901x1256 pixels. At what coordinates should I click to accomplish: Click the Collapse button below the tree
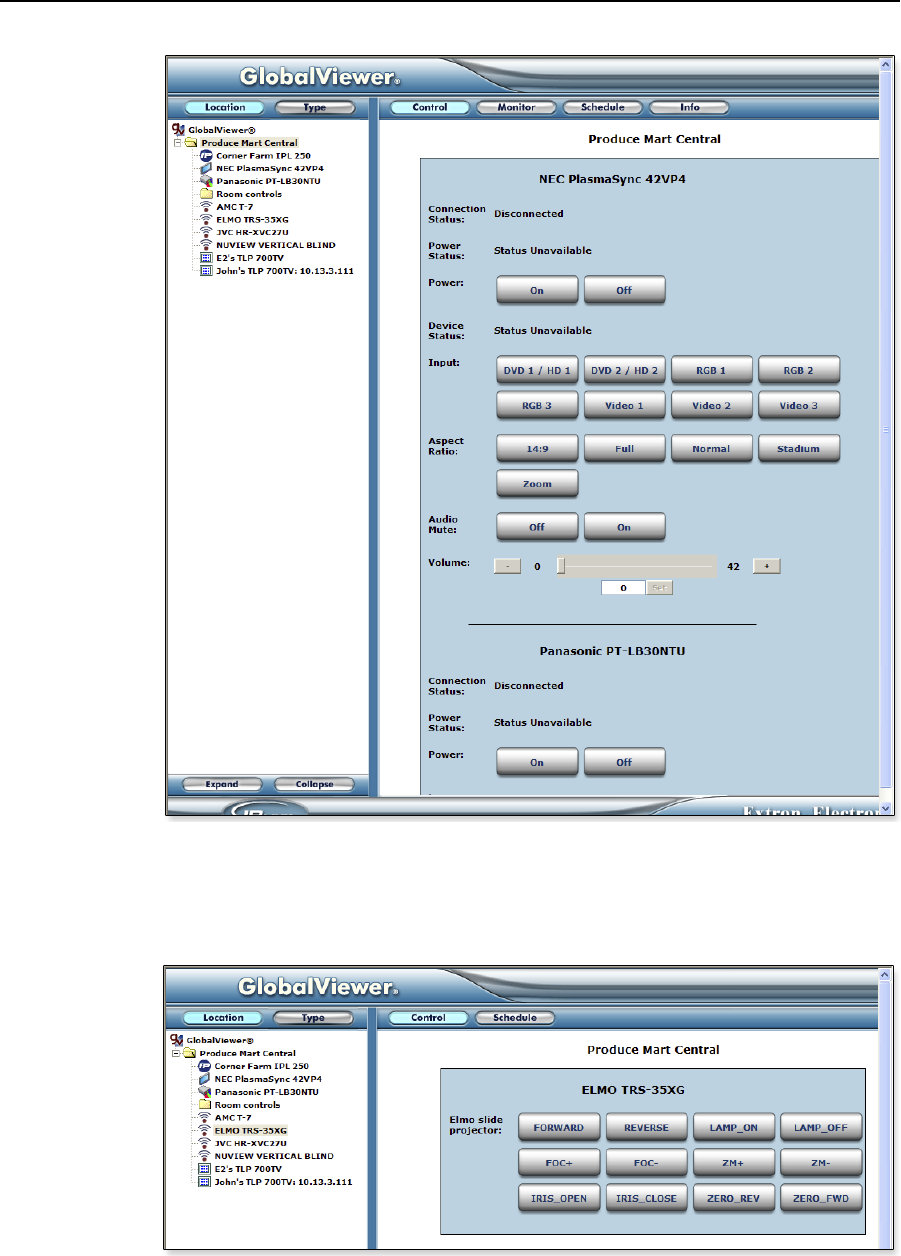pos(314,784)
